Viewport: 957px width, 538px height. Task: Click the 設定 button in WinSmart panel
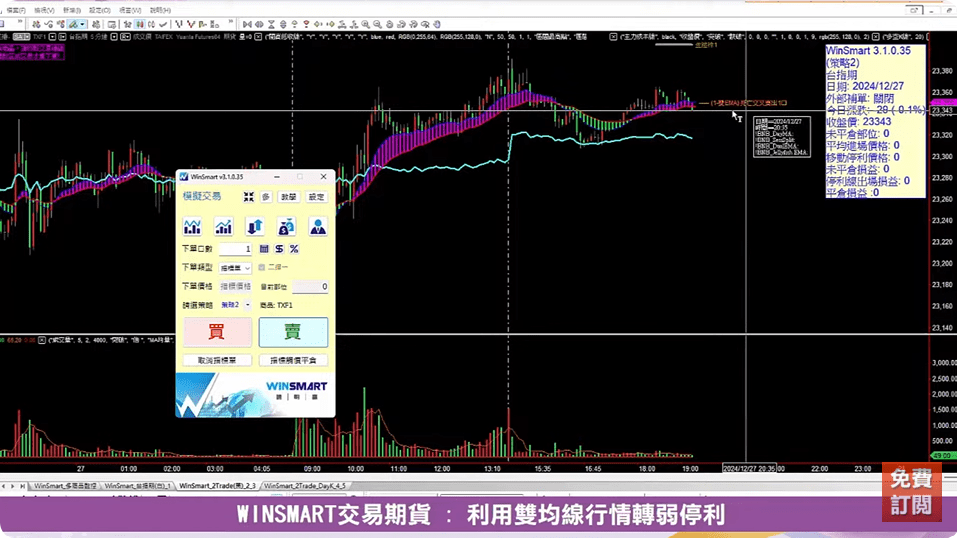(x=316, y=197)
